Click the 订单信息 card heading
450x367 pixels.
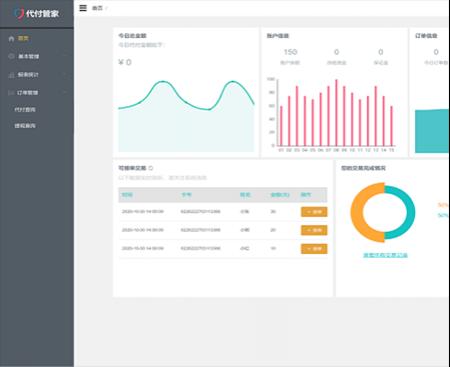[x=426, y=36]
